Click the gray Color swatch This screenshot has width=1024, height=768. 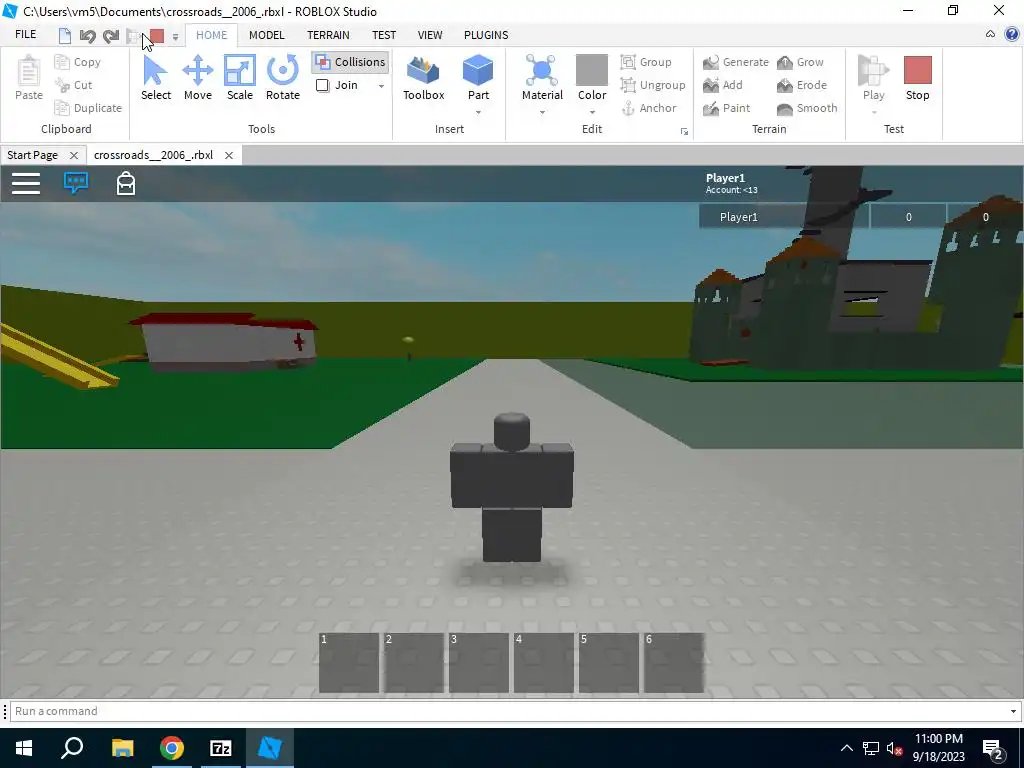(x=592, y=70)
